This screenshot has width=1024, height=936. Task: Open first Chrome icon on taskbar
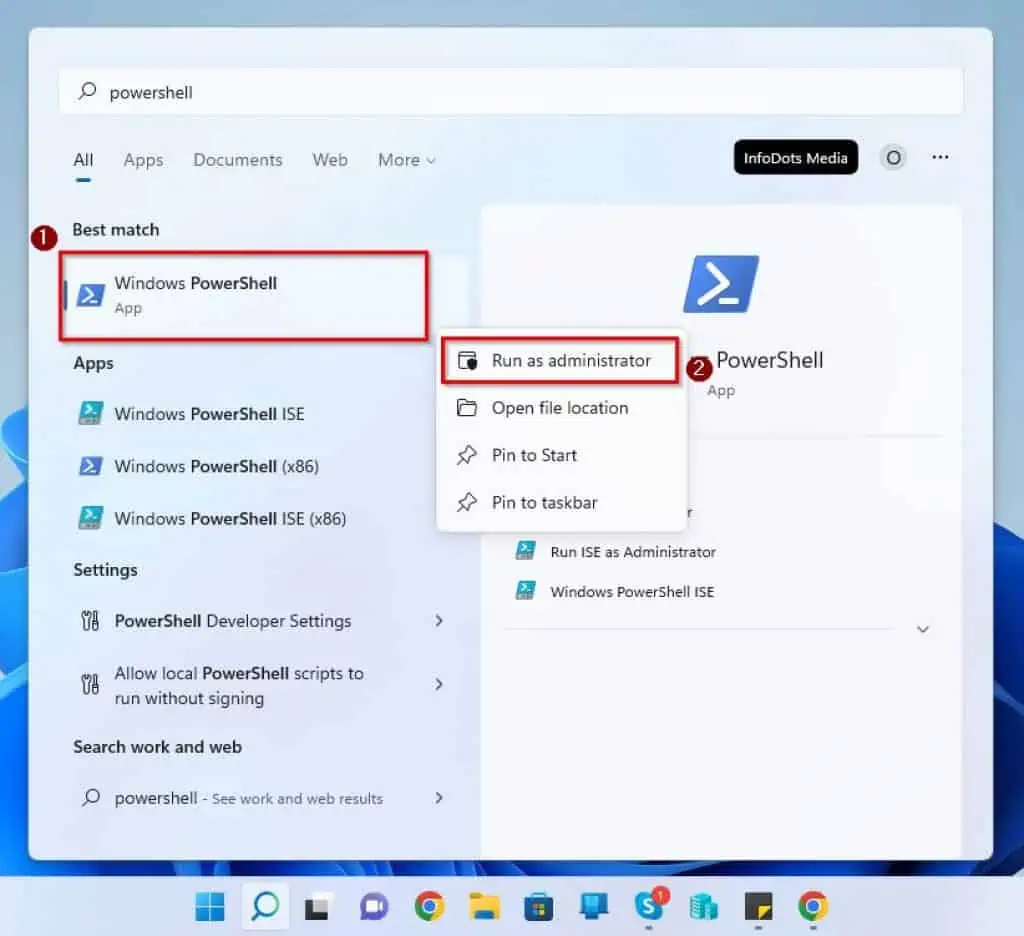click(429, 907)
